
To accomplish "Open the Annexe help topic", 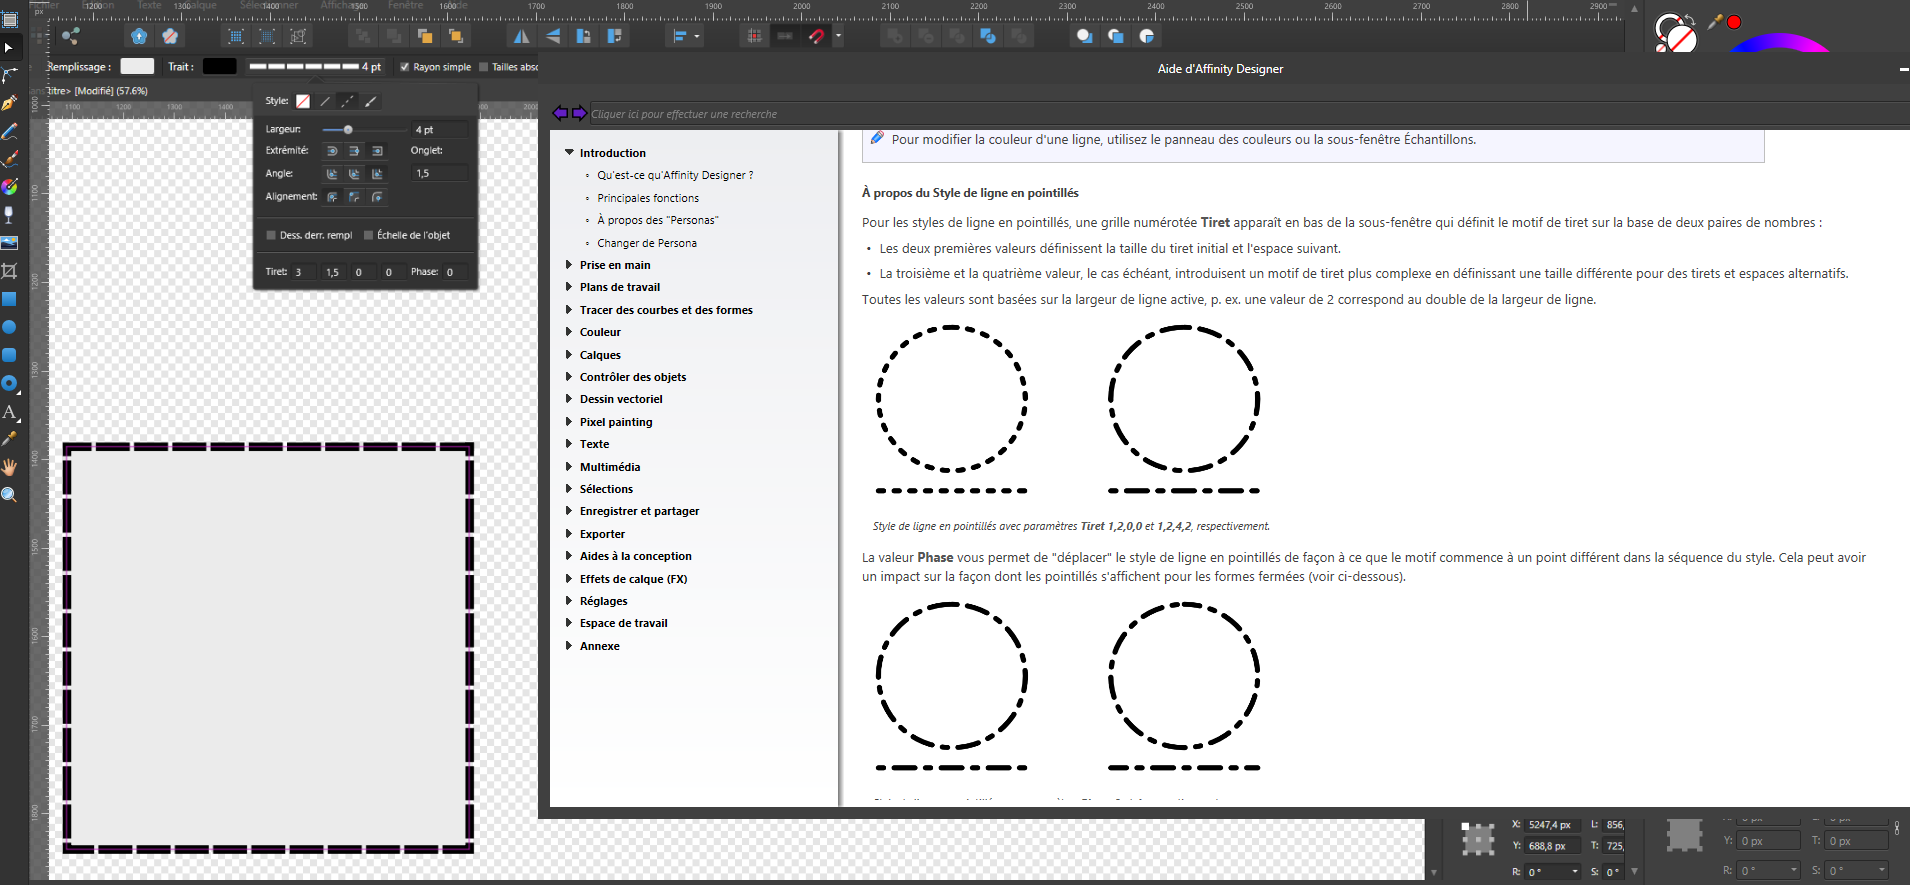I will 599,646.
